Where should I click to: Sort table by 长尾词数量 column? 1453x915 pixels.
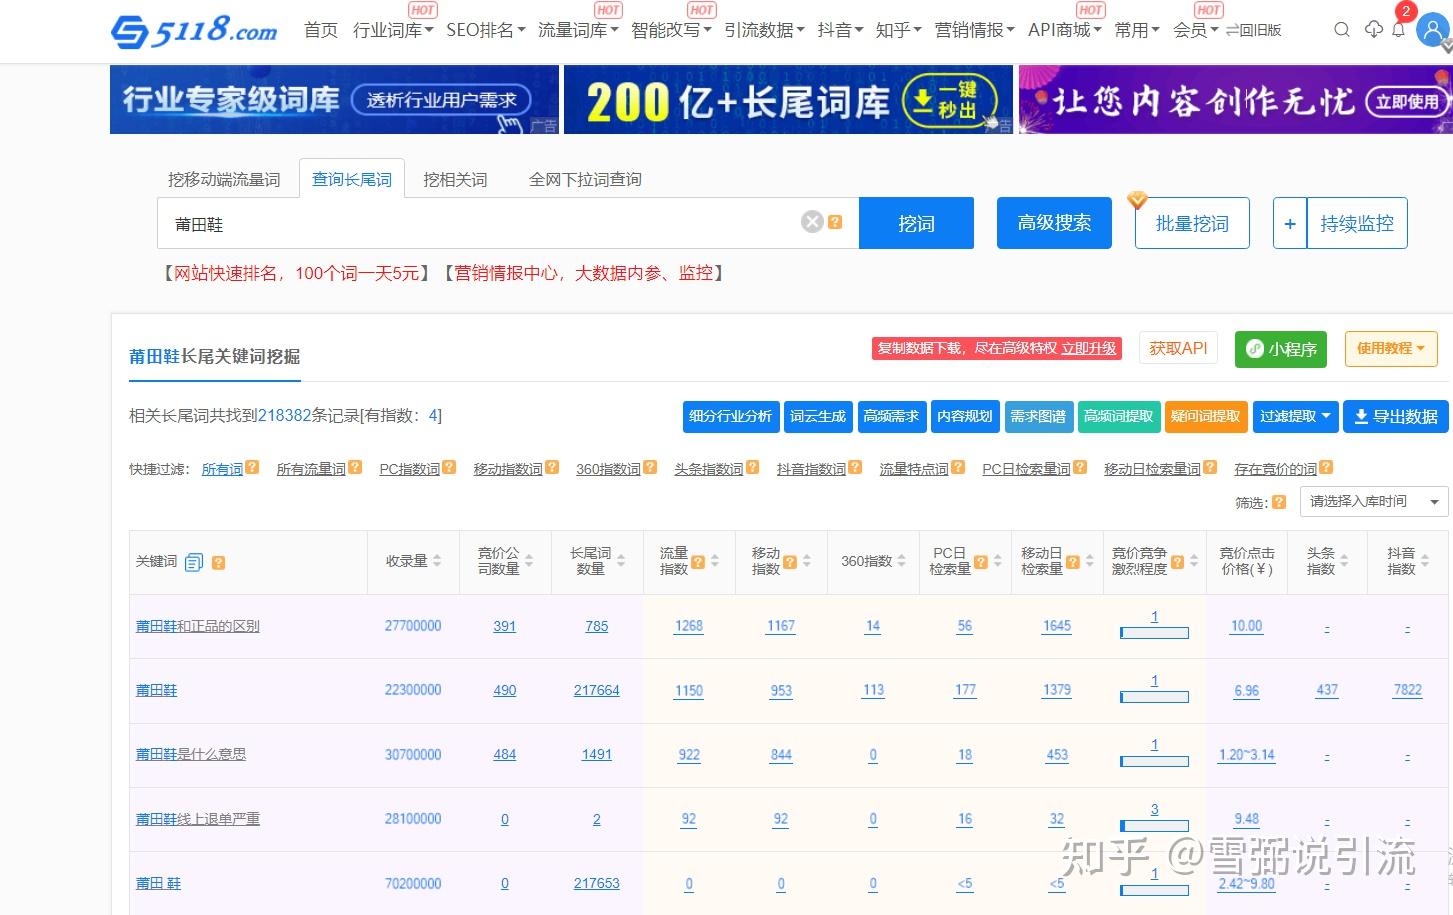pyautogui.click(x=621, y=561)
